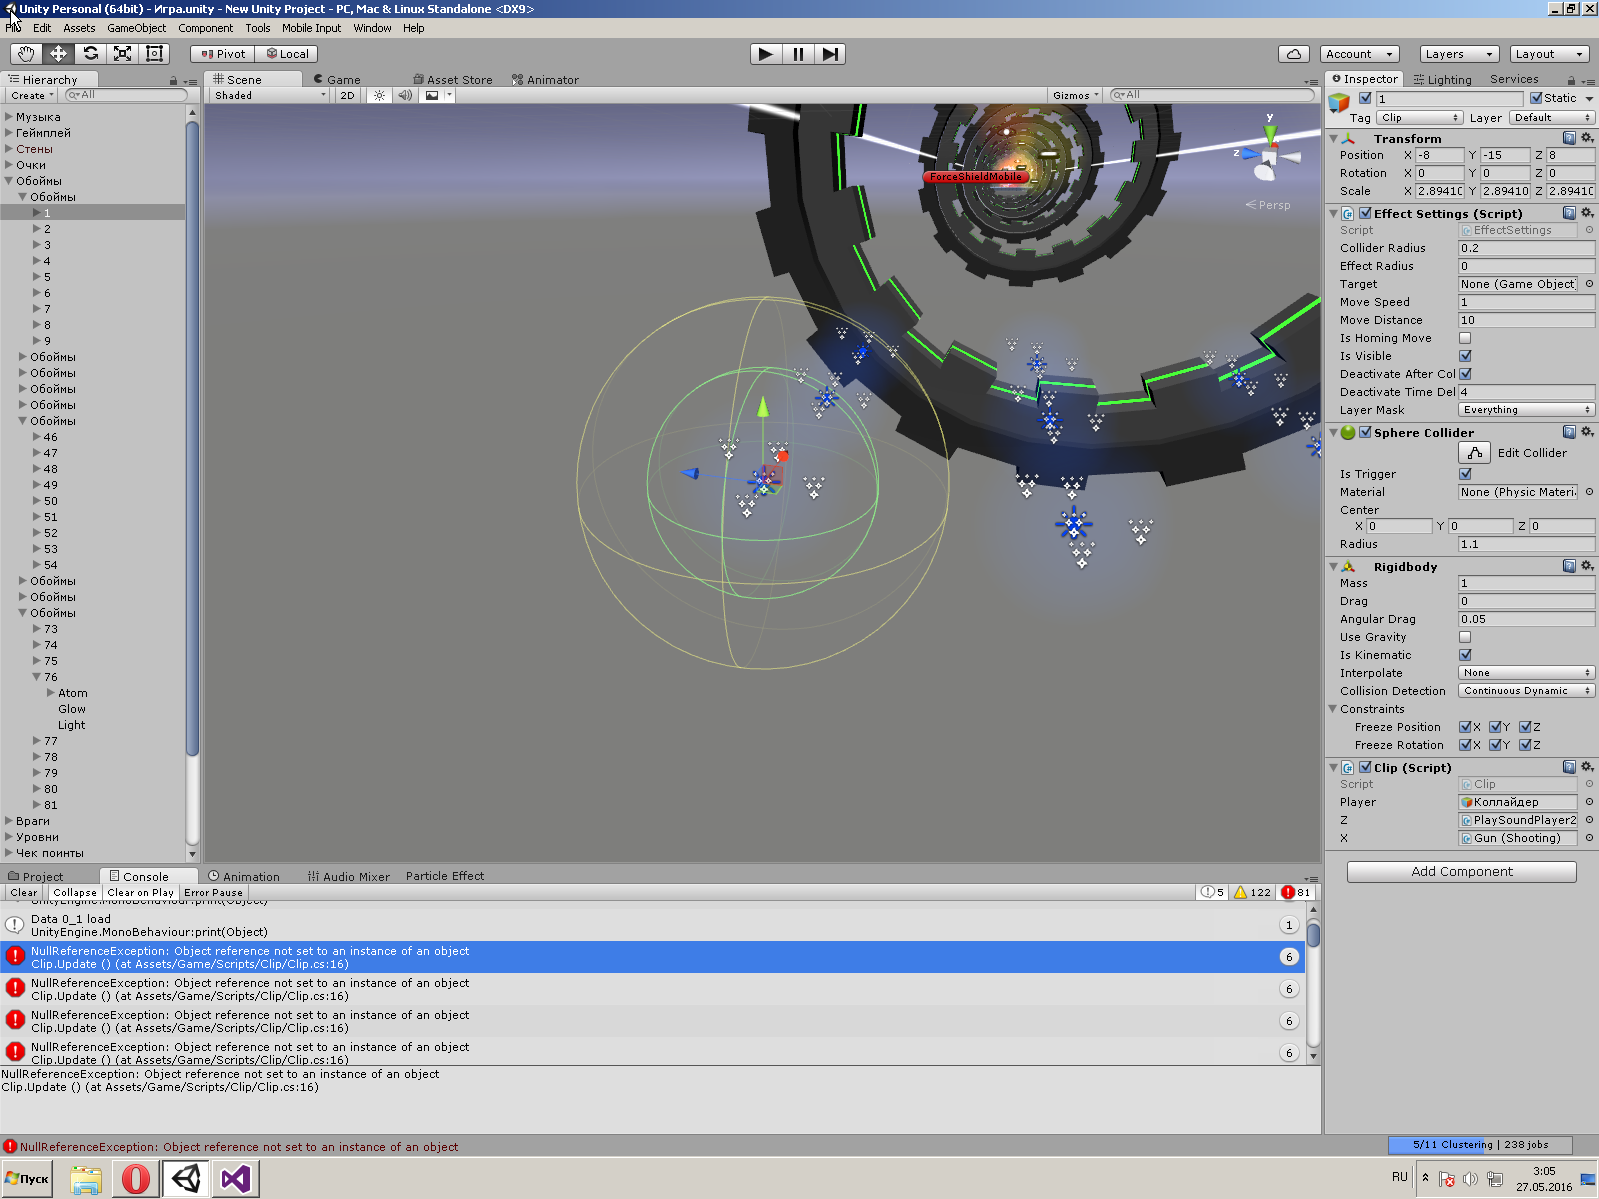
Task: Open Interpolate dropdown
Action: [1526, 673]
